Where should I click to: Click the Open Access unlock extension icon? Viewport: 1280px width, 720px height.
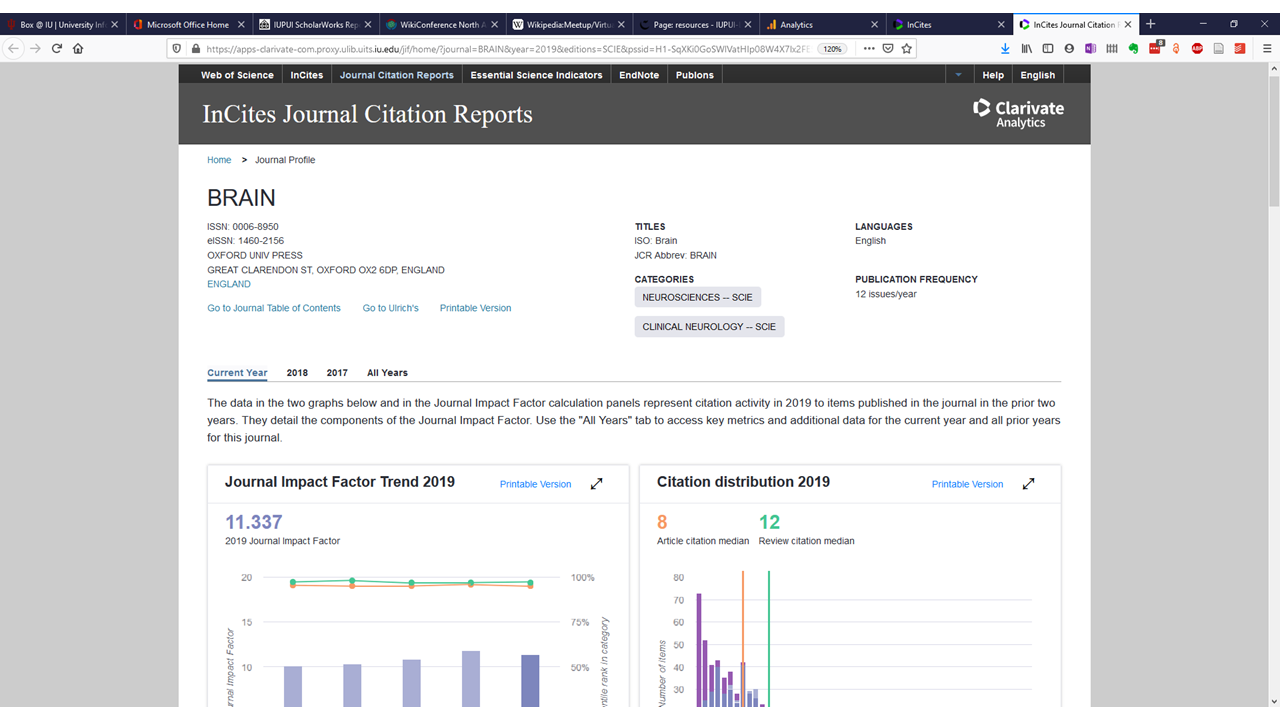point(1176,48)
